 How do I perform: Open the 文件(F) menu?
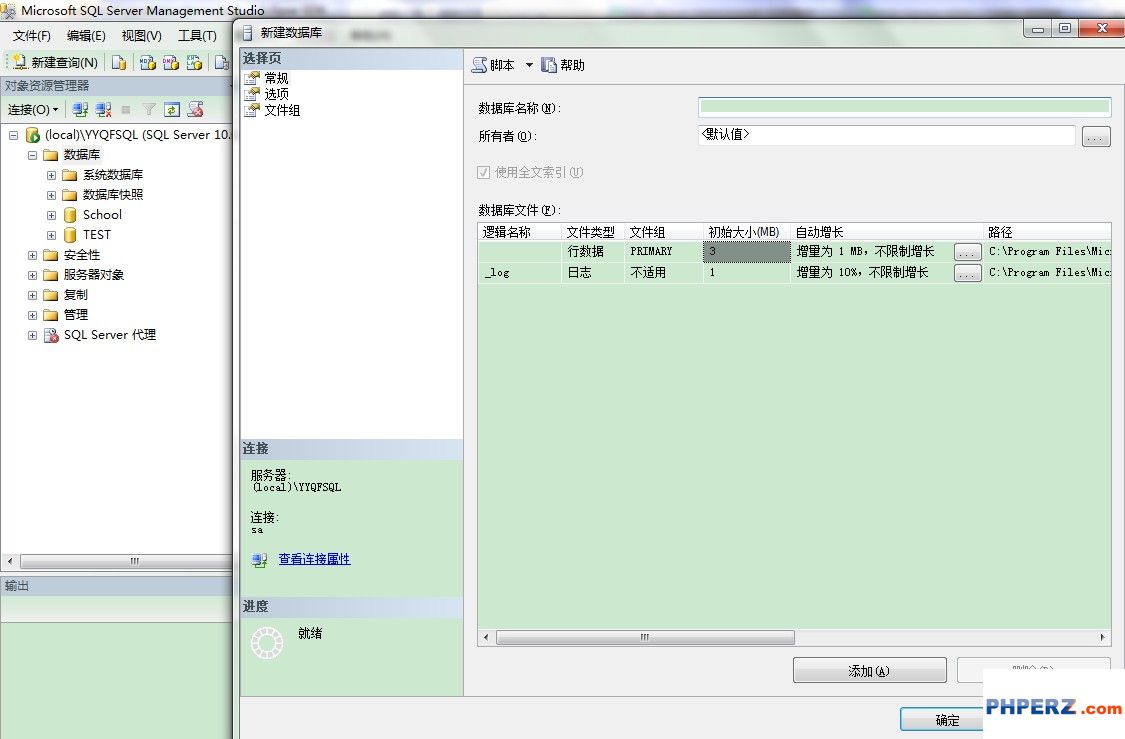point(32,36)
